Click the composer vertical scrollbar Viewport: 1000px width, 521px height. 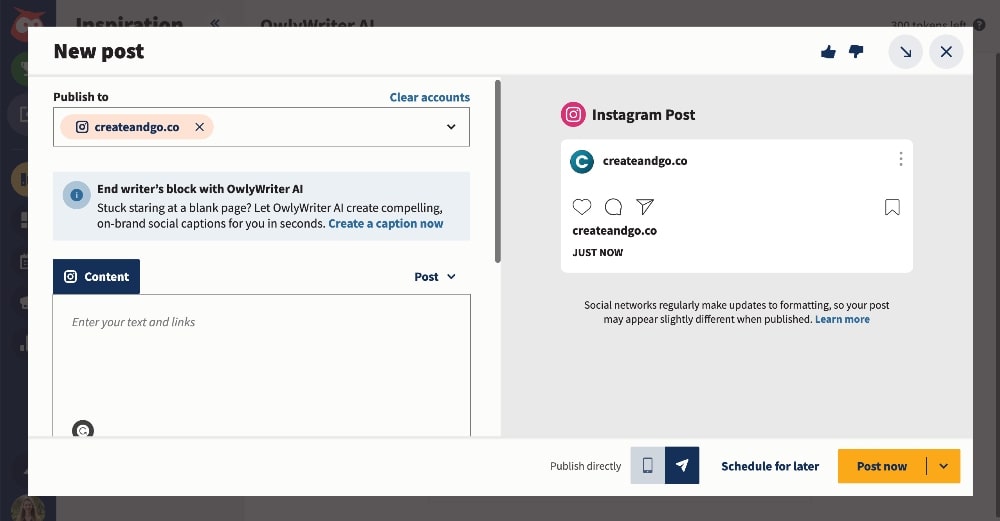coord(498,171)
